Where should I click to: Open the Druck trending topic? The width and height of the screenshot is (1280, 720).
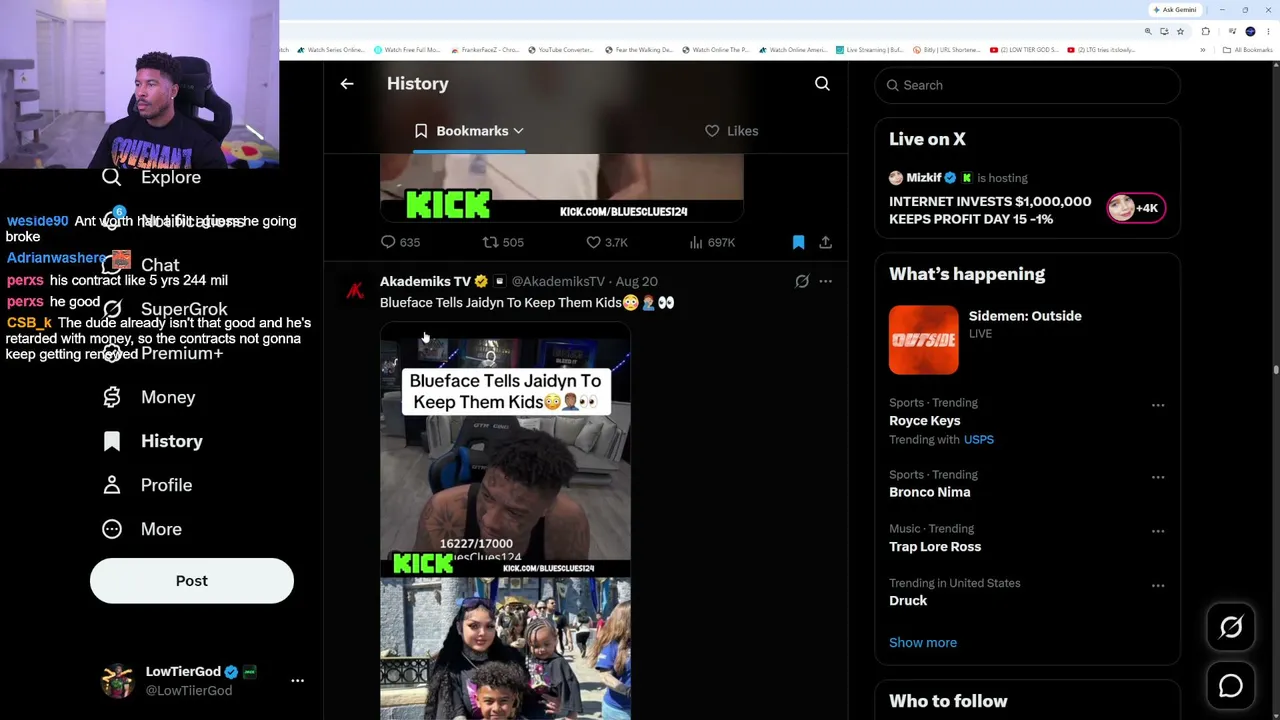908,601
